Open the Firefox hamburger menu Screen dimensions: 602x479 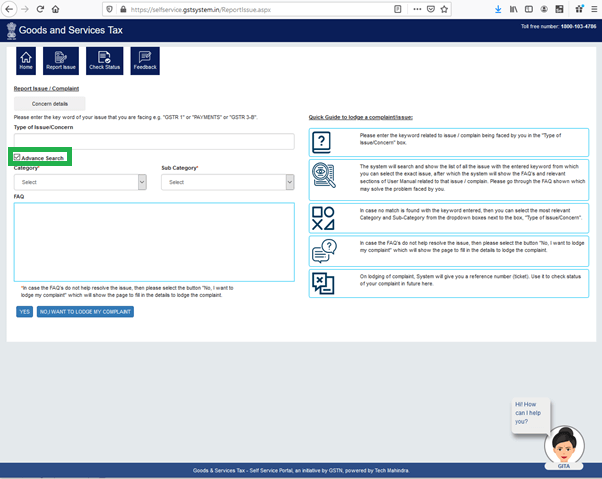[594, 9]
